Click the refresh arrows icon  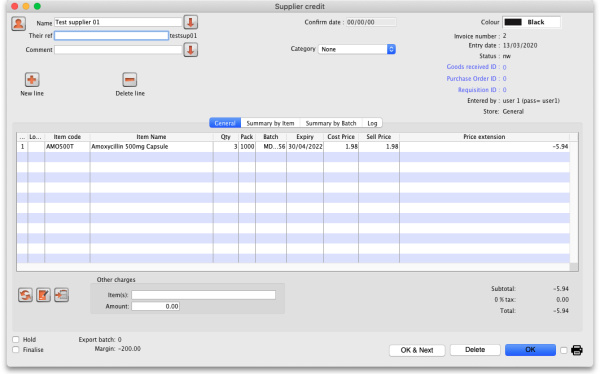point(25,295)
